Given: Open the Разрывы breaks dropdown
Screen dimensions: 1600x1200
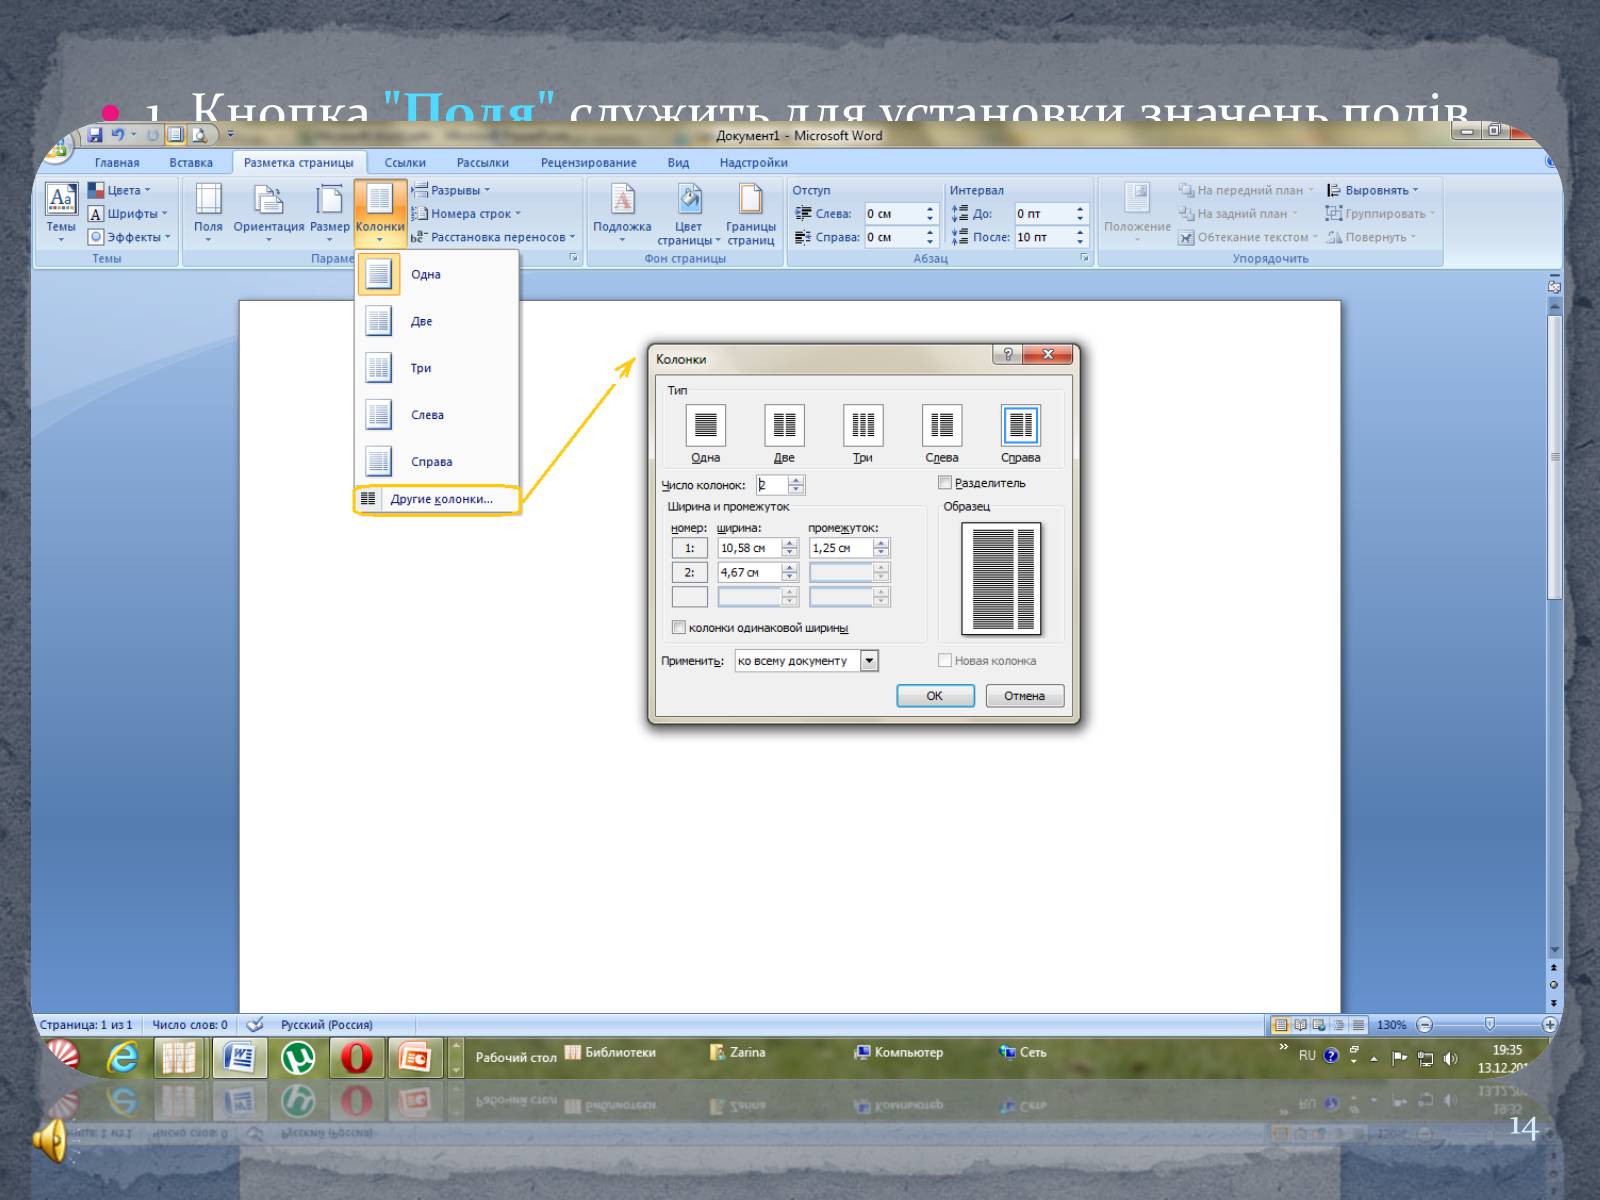Looking at the screenshot, I should pos(452,190).
